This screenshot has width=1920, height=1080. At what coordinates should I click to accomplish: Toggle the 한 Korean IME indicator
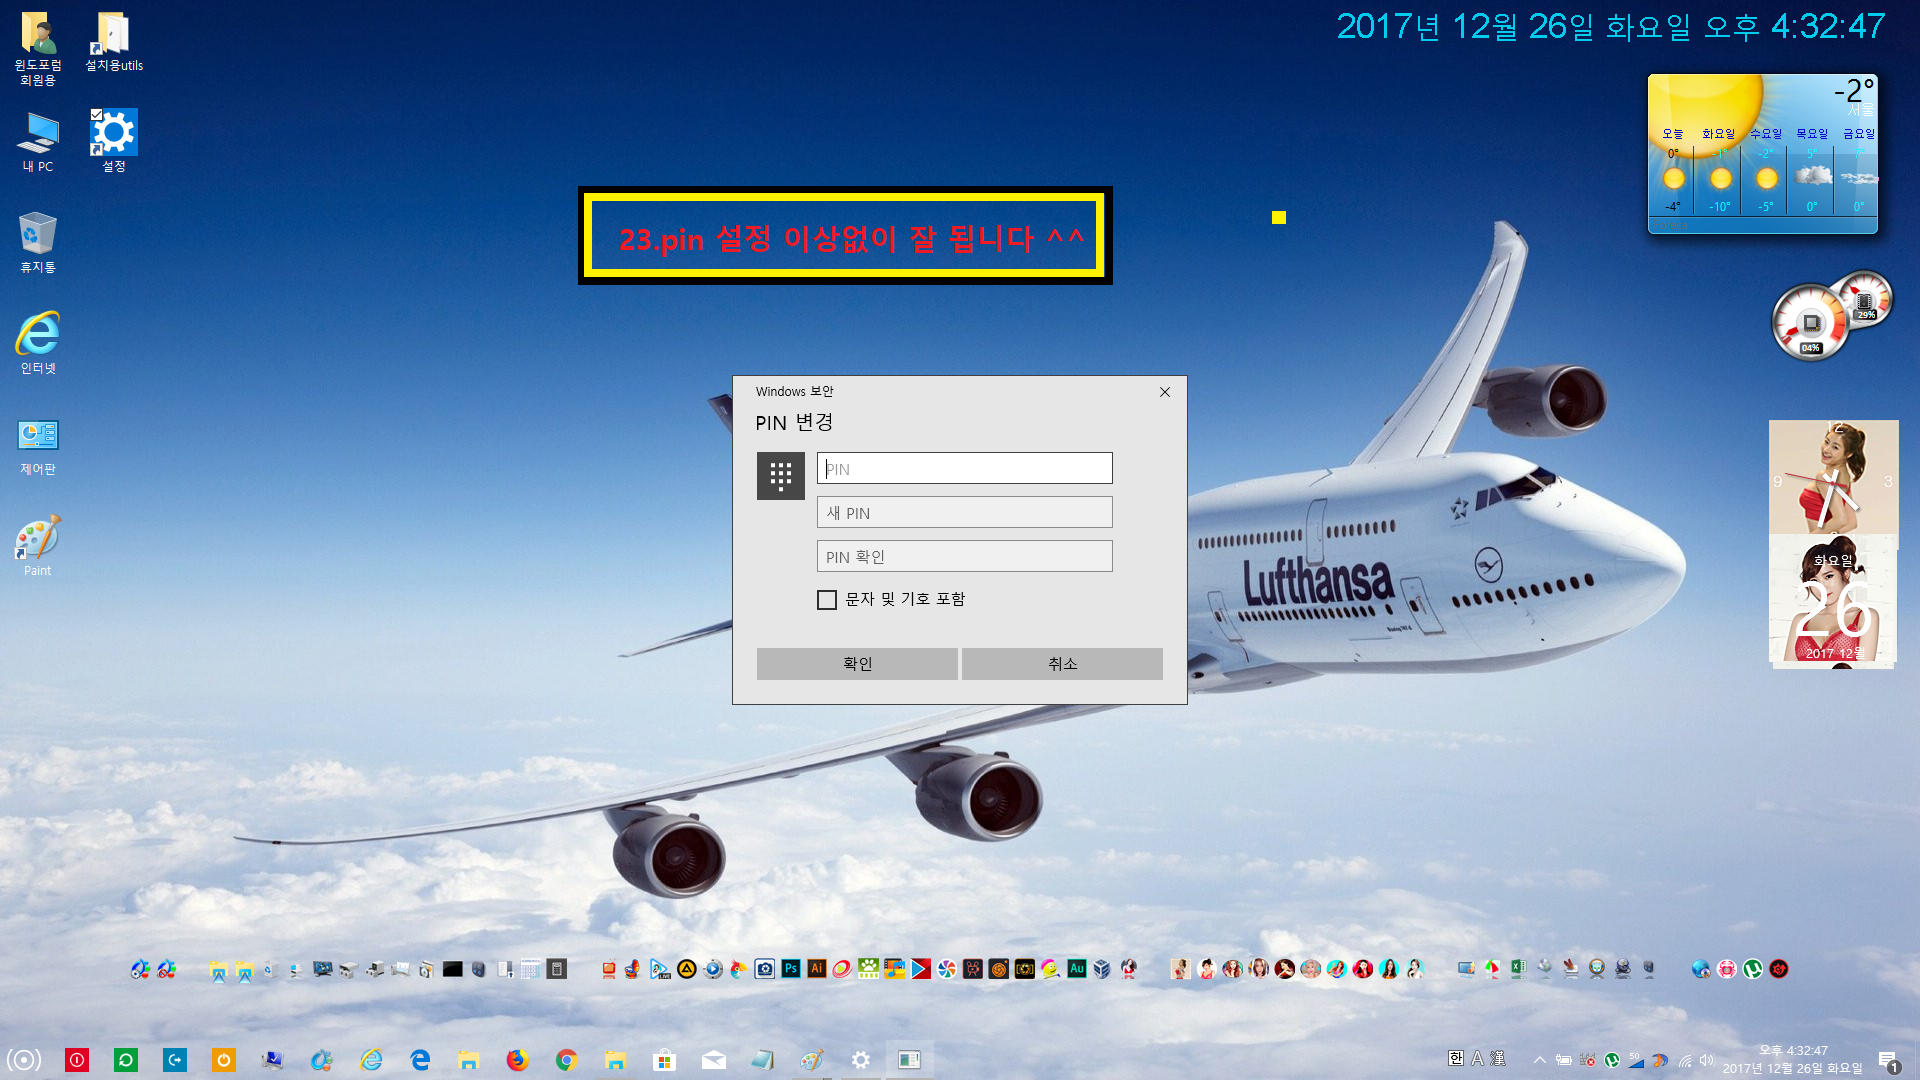point(1456,1058)
